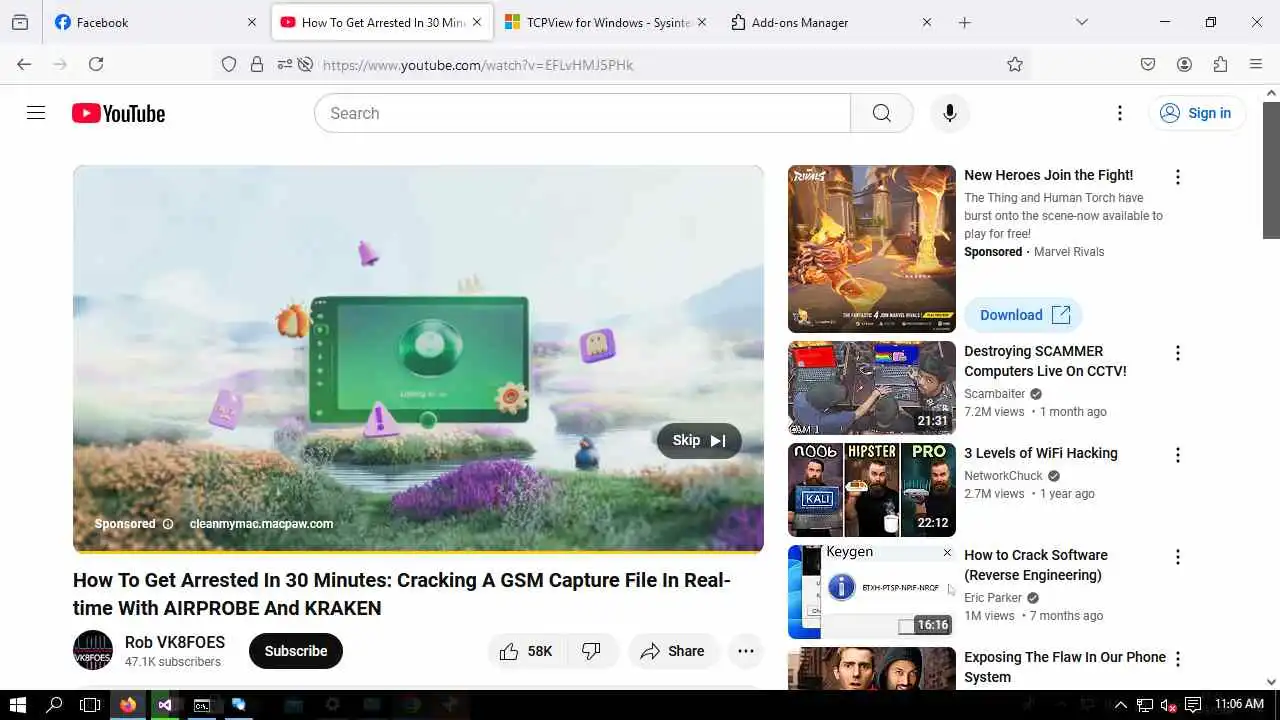Go back with Firefox back arrow
1280x720 pixels.
point(24,64)
